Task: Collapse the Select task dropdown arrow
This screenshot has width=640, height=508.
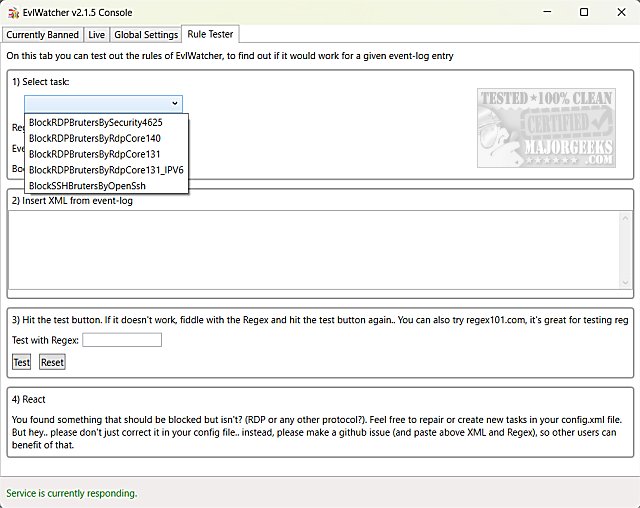Action: 175,103
